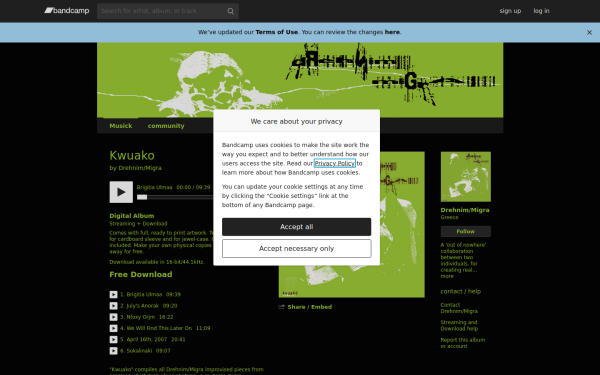This screenshot has height=375, width=600.
Task: Accept all cookies
Action: coord(297,227)
